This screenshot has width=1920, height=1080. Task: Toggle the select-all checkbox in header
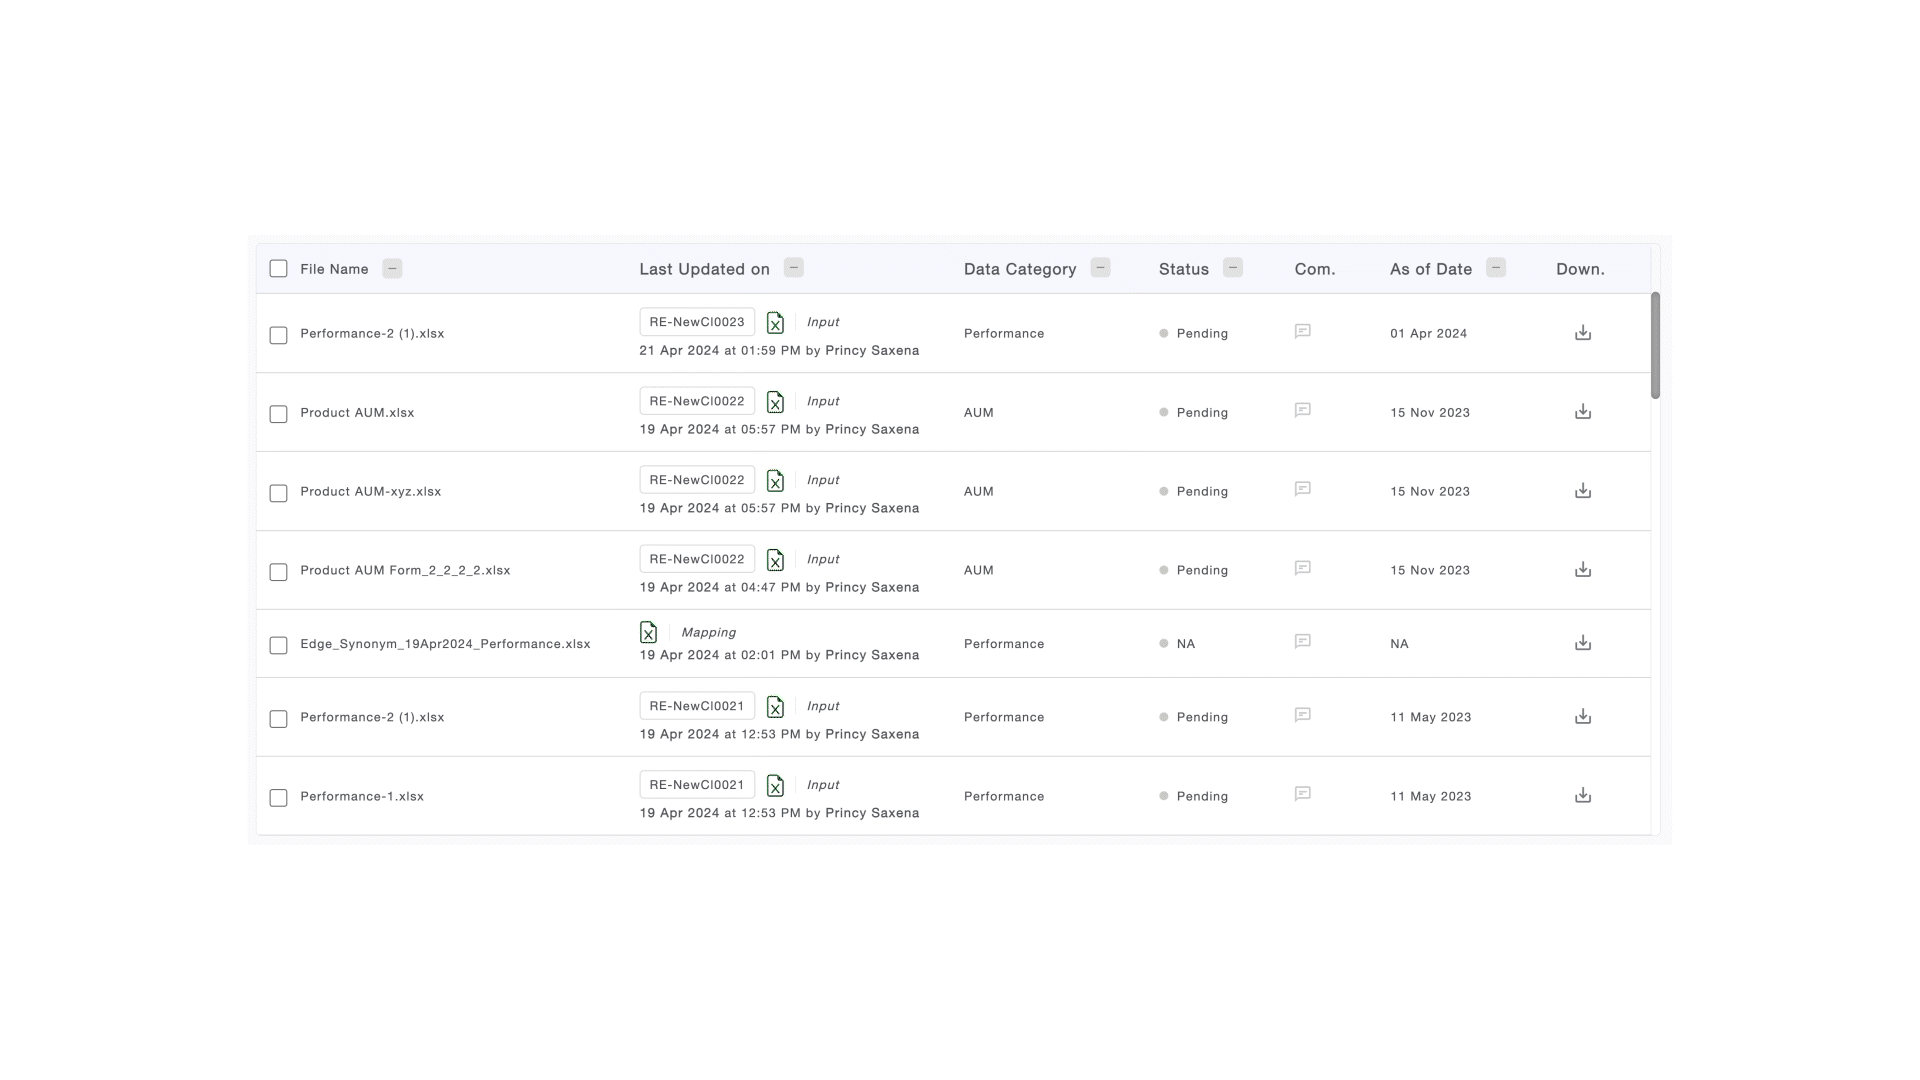click(x=278, y=269)
